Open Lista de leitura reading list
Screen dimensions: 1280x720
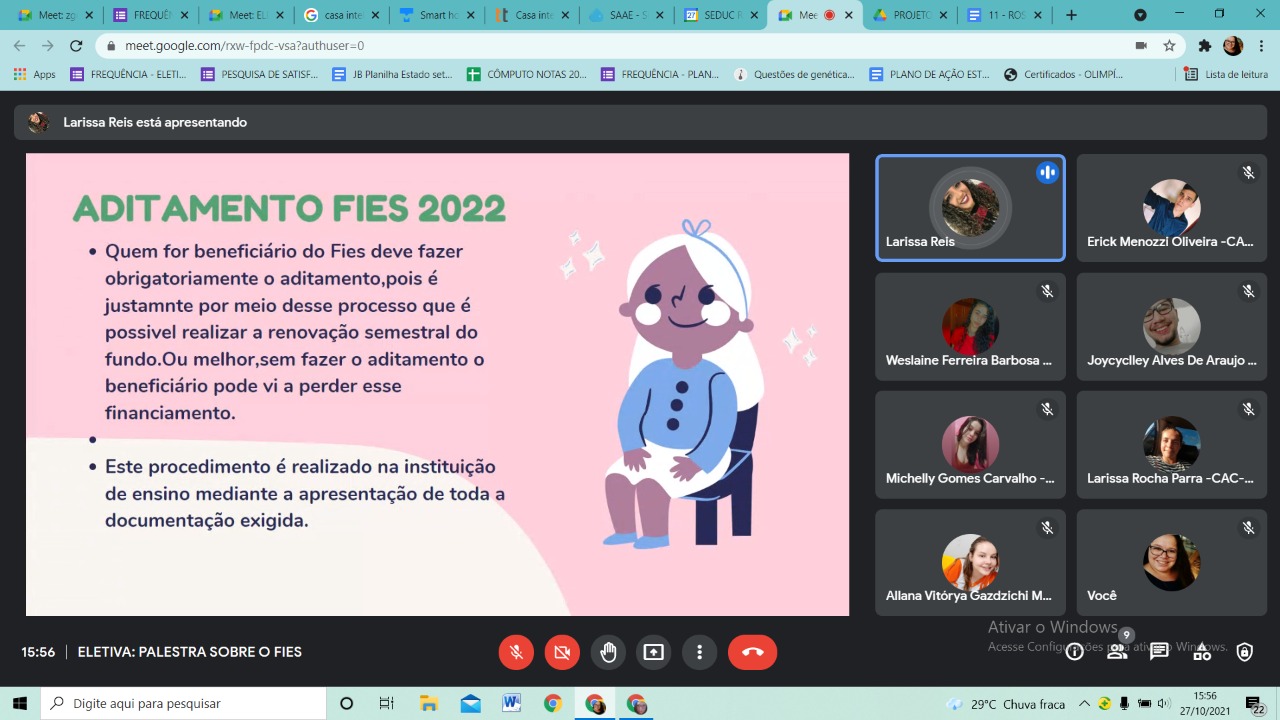click(1226, 74)
